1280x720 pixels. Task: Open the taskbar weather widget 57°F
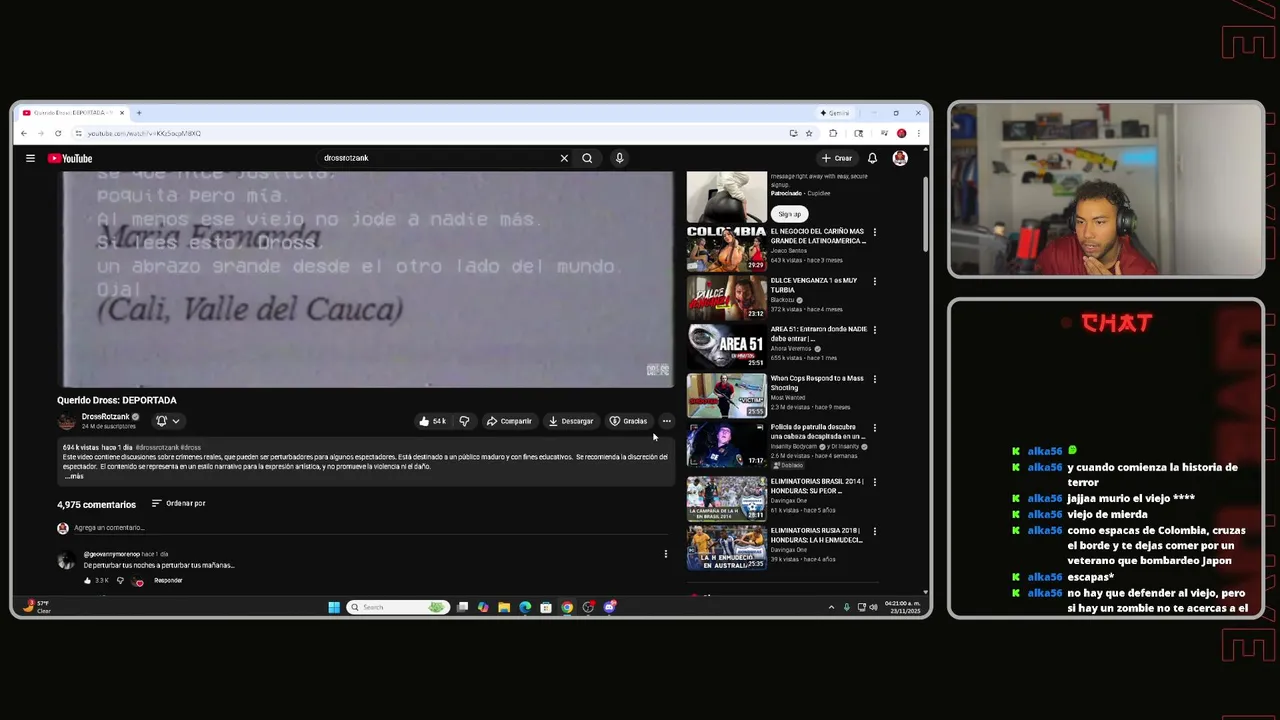(x=37, y=607)
